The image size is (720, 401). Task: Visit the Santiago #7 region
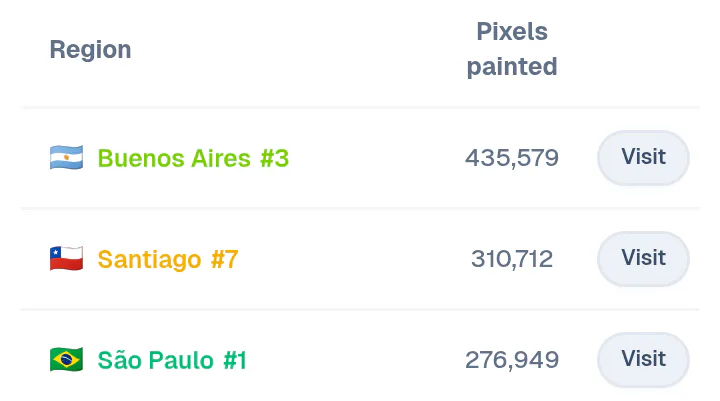click(643, 259)
